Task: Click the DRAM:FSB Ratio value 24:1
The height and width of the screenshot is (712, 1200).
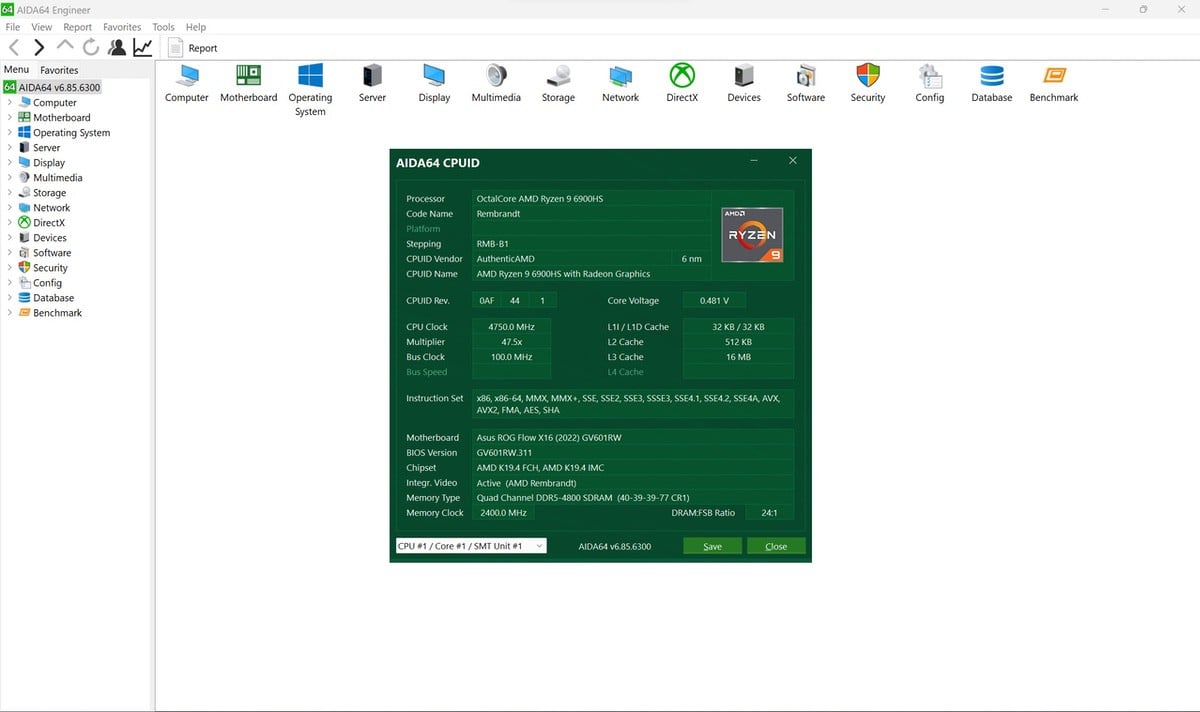Action: pyautogui.click(x=769, y=512)
